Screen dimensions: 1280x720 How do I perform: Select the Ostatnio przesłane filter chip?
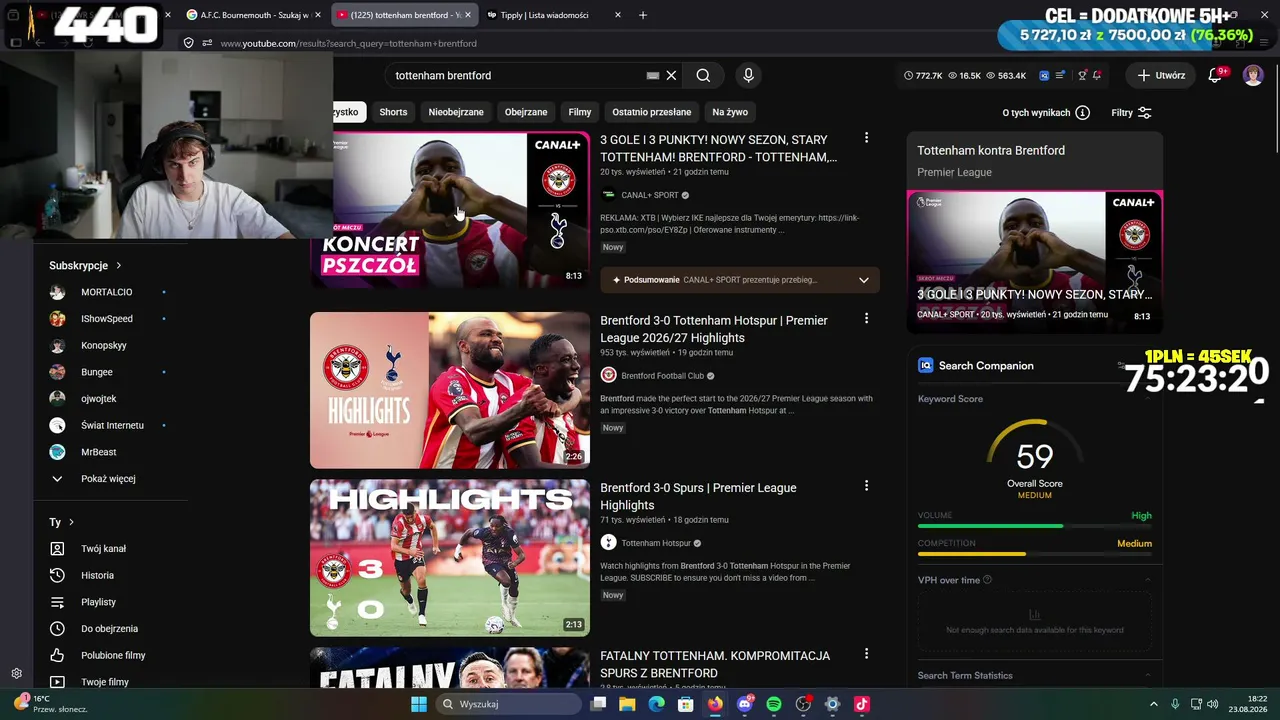coord(652,112)
